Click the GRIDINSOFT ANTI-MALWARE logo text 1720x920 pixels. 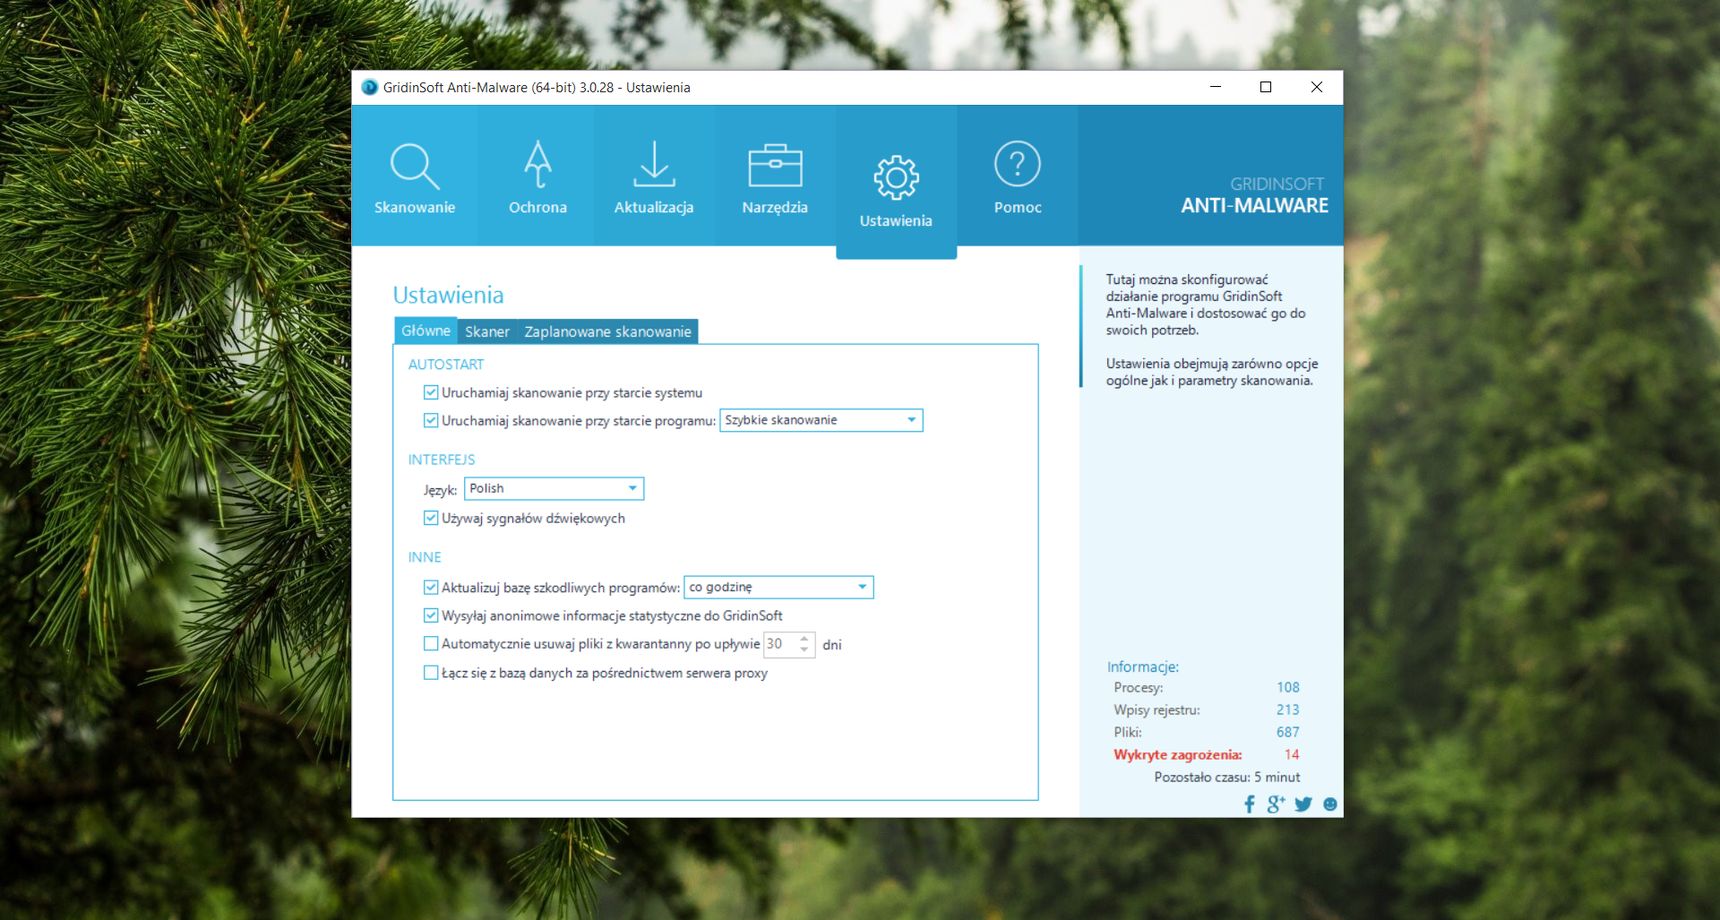[1254, 196]
